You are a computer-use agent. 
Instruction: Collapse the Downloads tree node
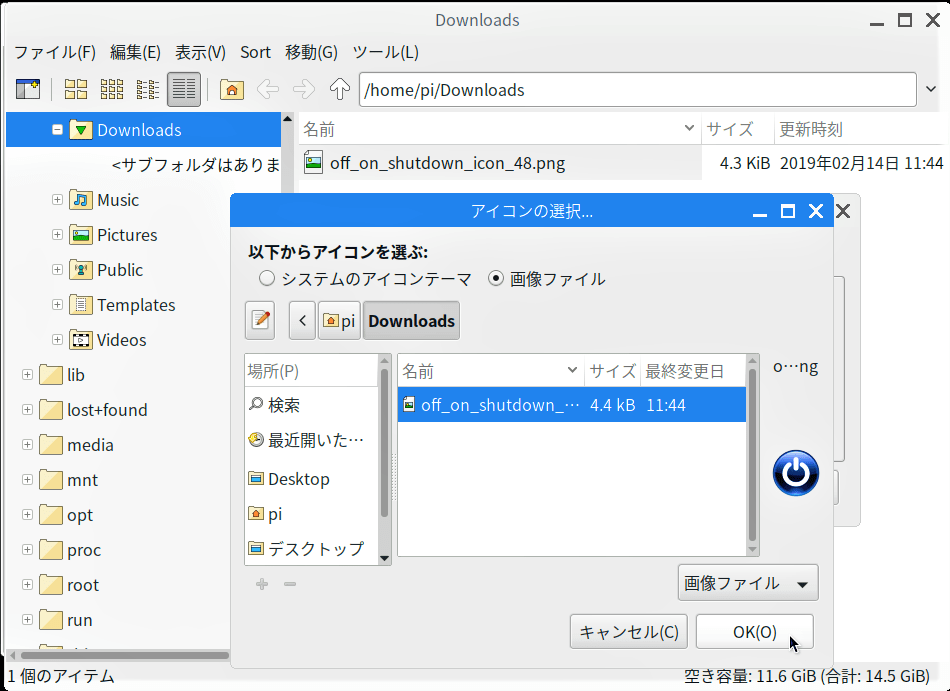[57, 130]
